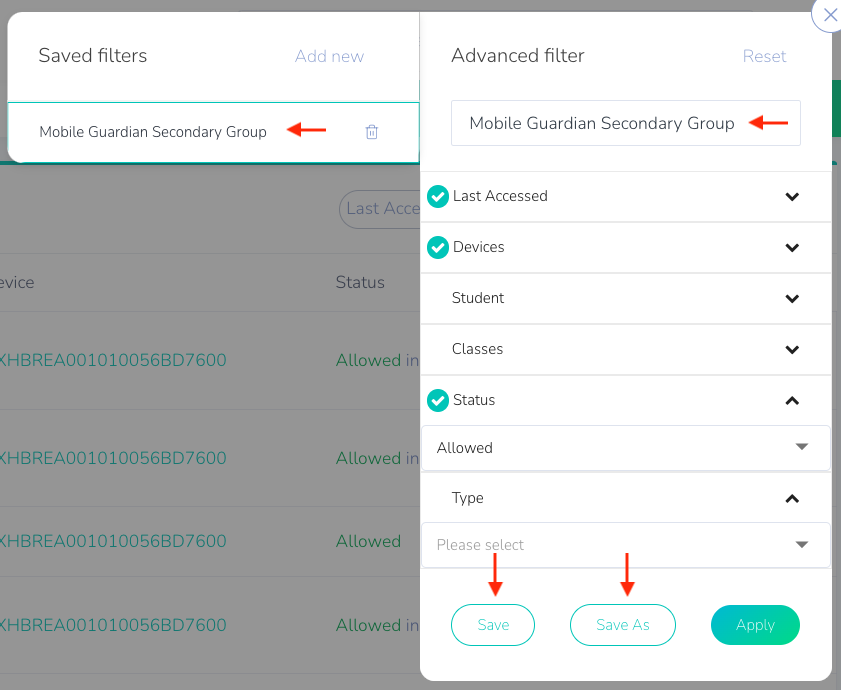
Task: Toggle the Last Accessed checkmark
Action: point(438,196)
